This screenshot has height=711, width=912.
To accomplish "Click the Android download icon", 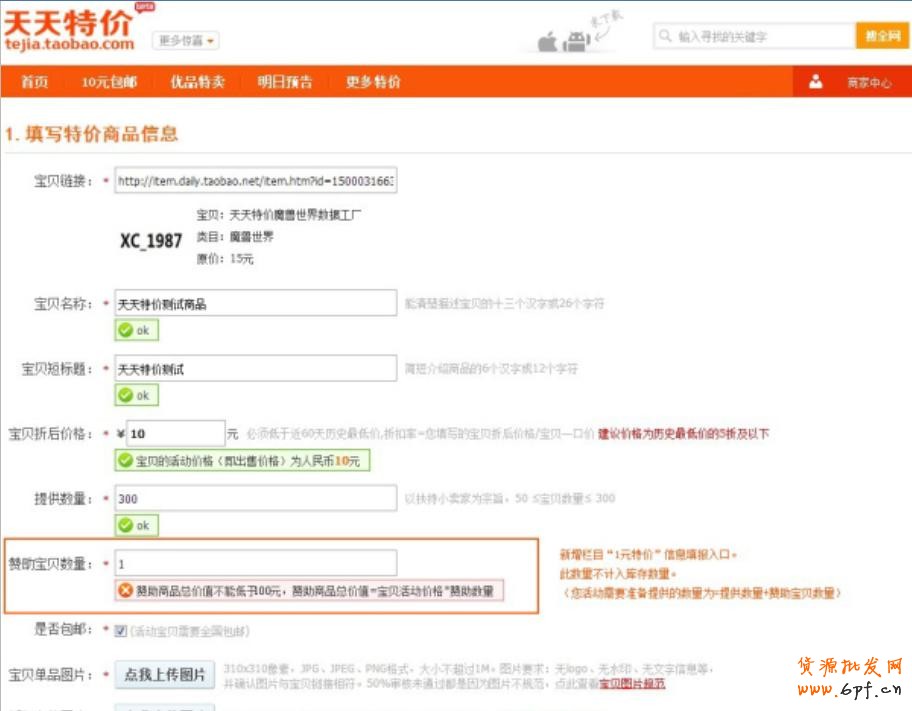I will click(575, 42).
